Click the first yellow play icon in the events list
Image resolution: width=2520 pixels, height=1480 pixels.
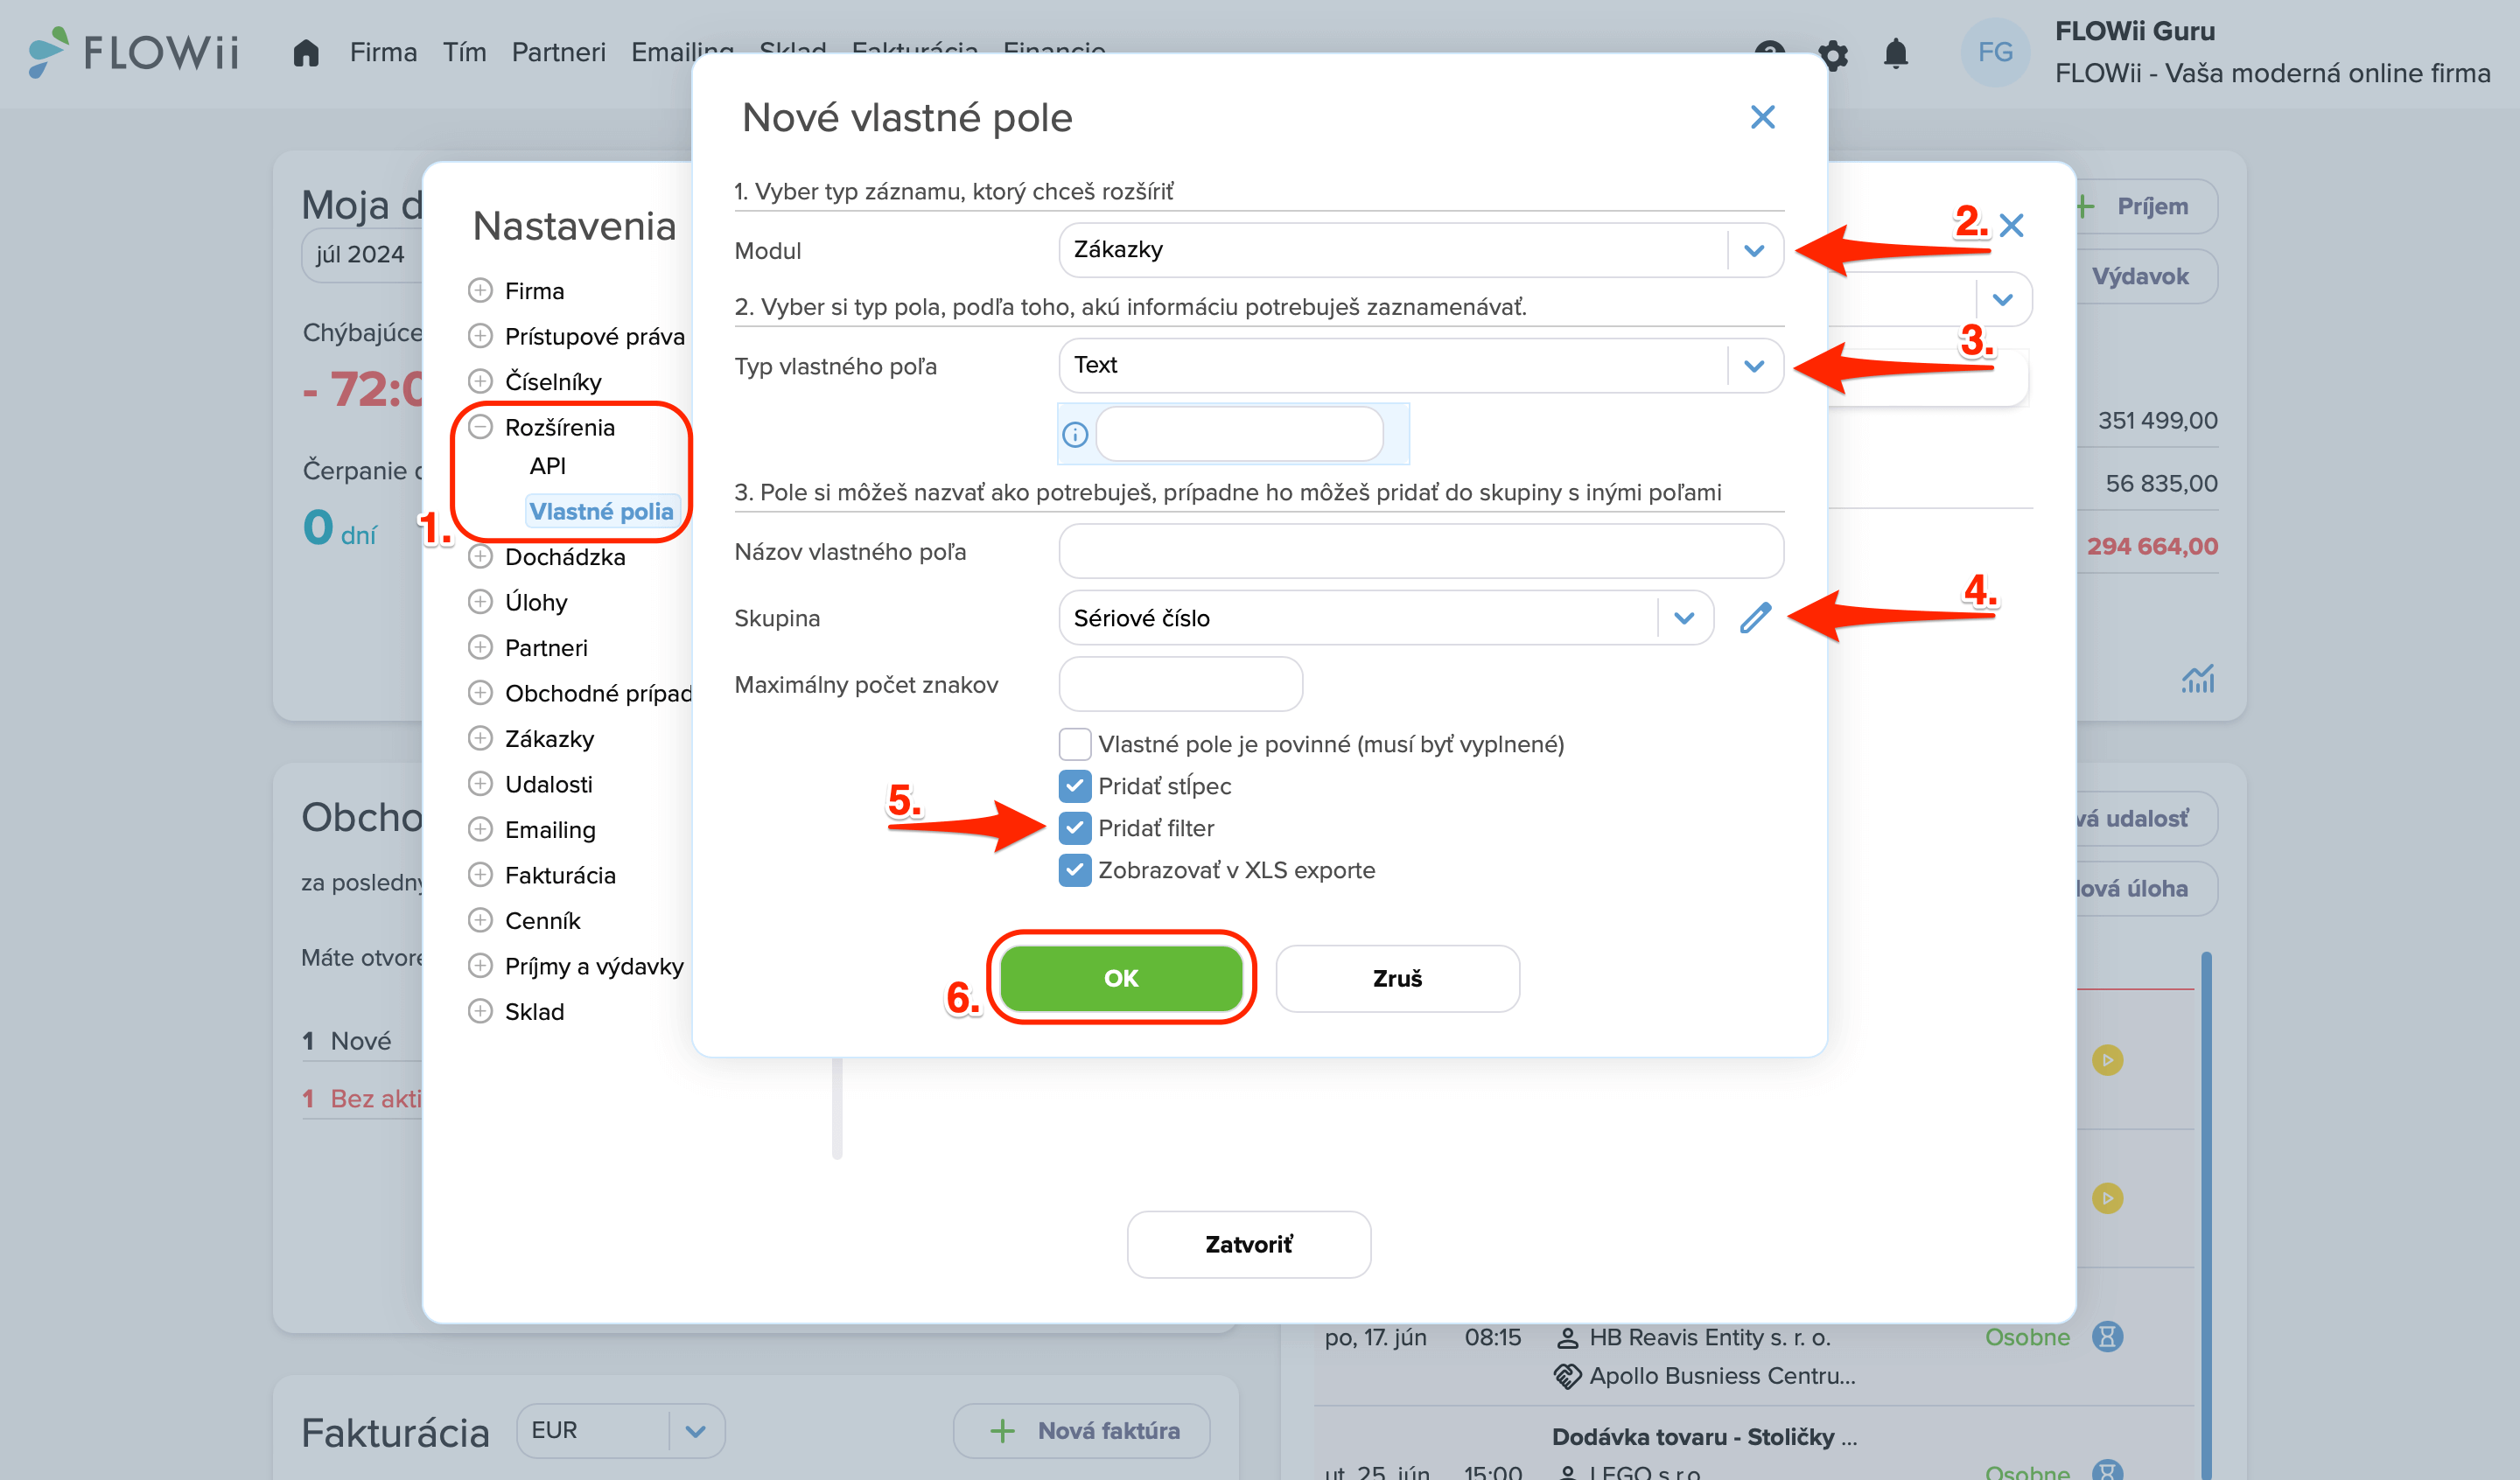pos(2107,1060)
